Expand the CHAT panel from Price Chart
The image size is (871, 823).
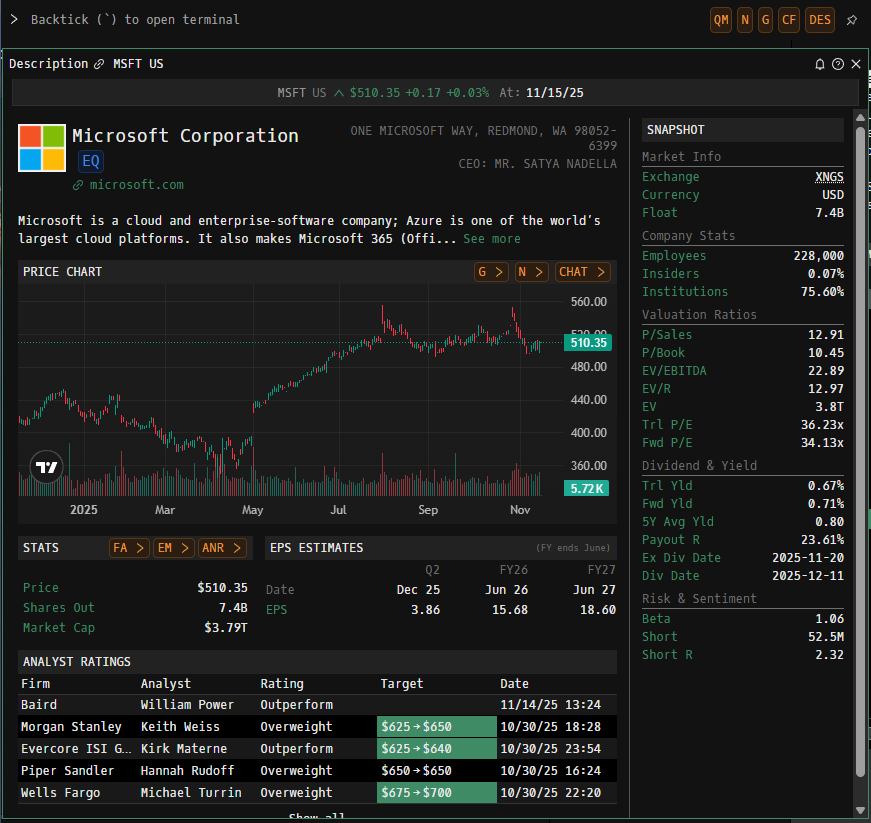(582, 272)
